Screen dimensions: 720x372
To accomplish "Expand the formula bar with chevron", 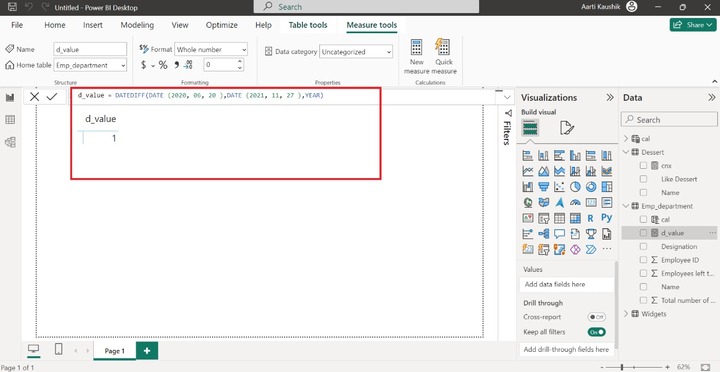I will [x=507, y=97].
